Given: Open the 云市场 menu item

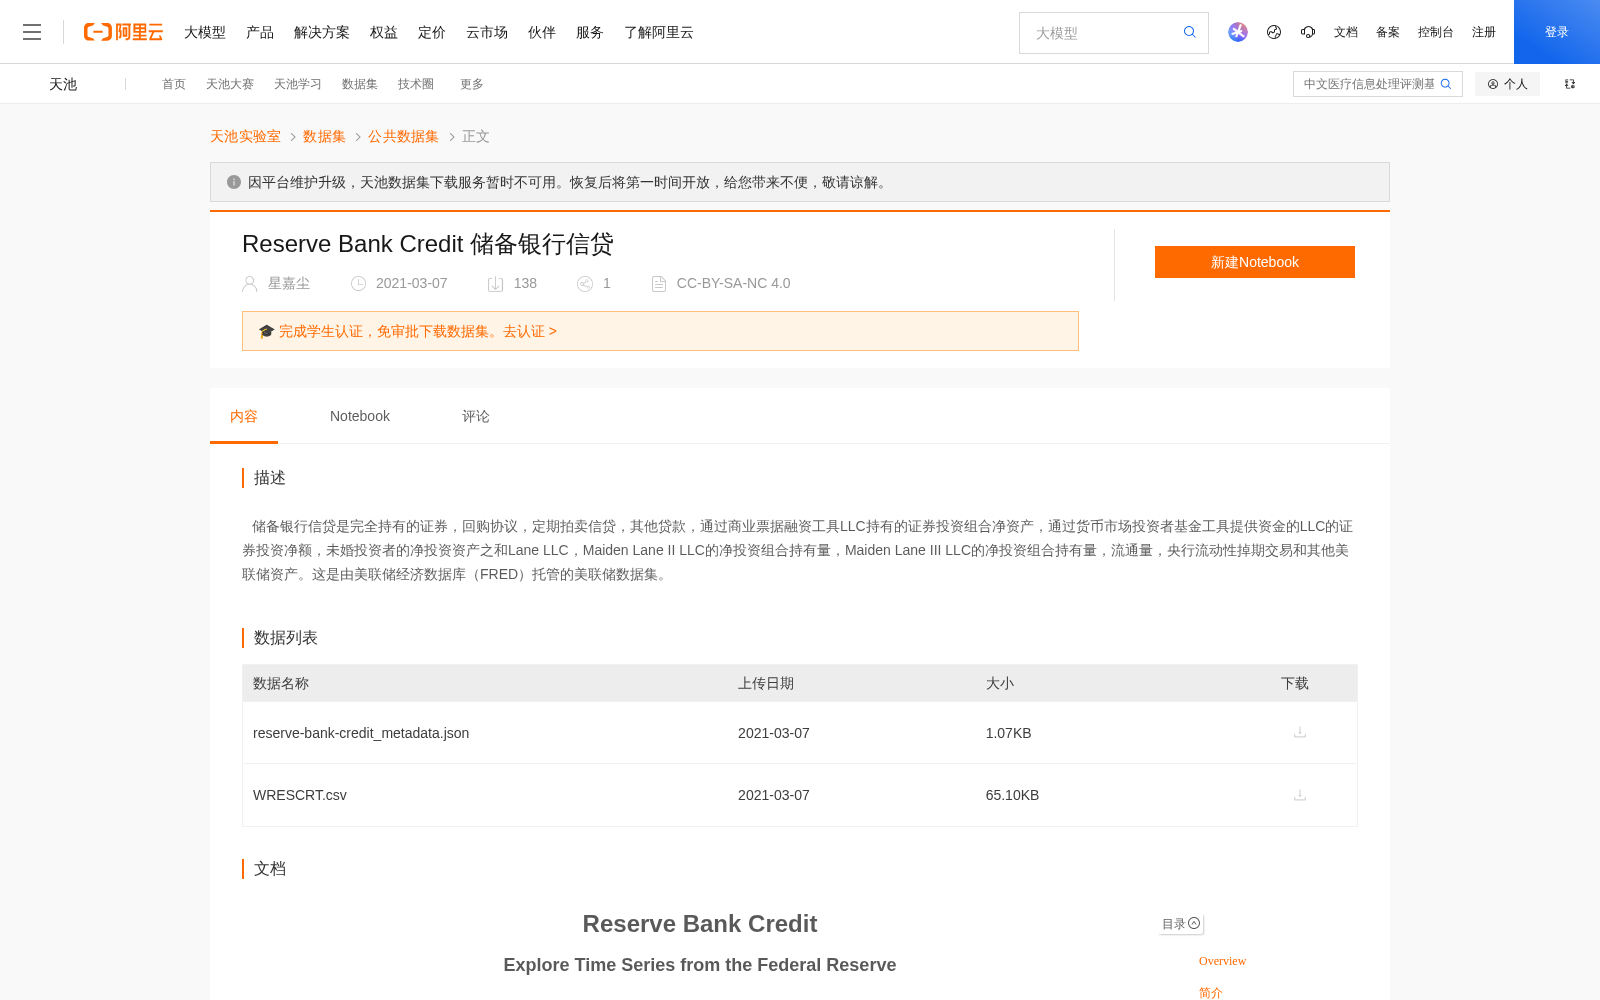Looking at the screenshot, I should click(x=487, y=32).
